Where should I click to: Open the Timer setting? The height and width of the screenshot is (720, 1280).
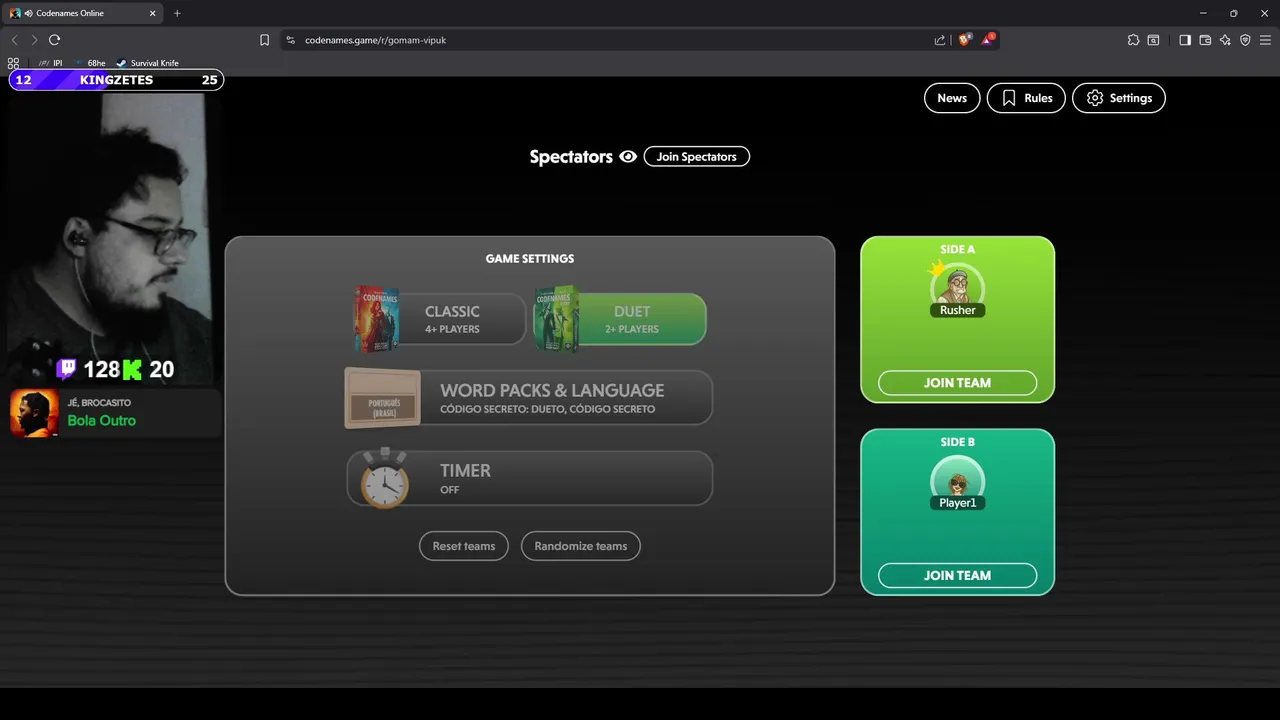click(530, 478)
